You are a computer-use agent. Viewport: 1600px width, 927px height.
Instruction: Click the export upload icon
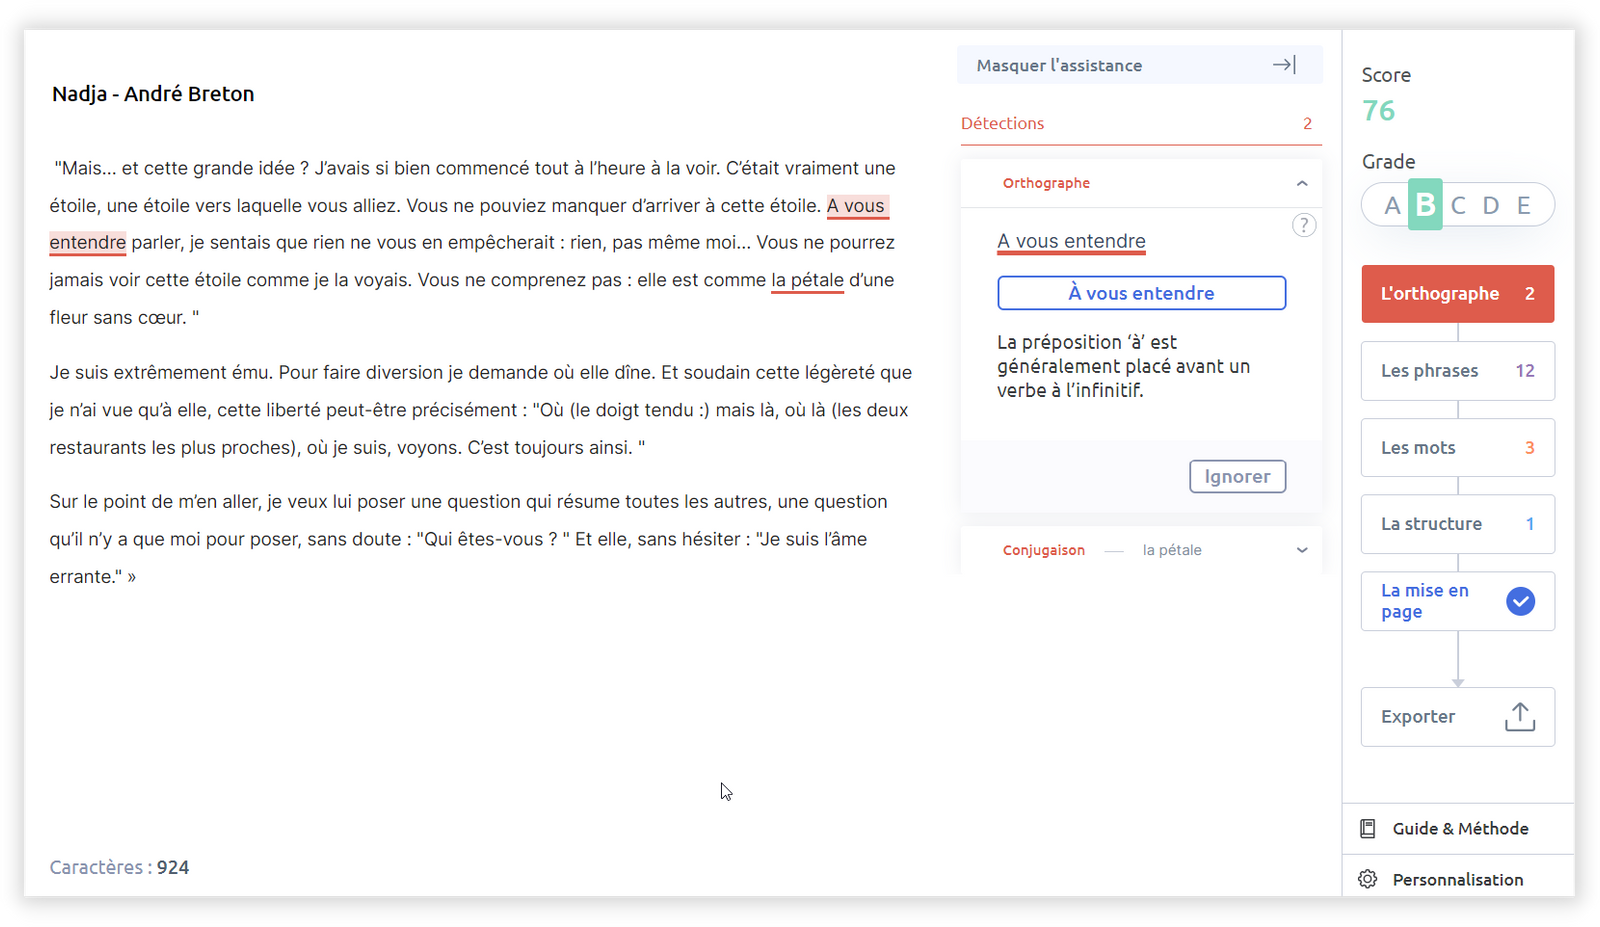coord(1519,716)
